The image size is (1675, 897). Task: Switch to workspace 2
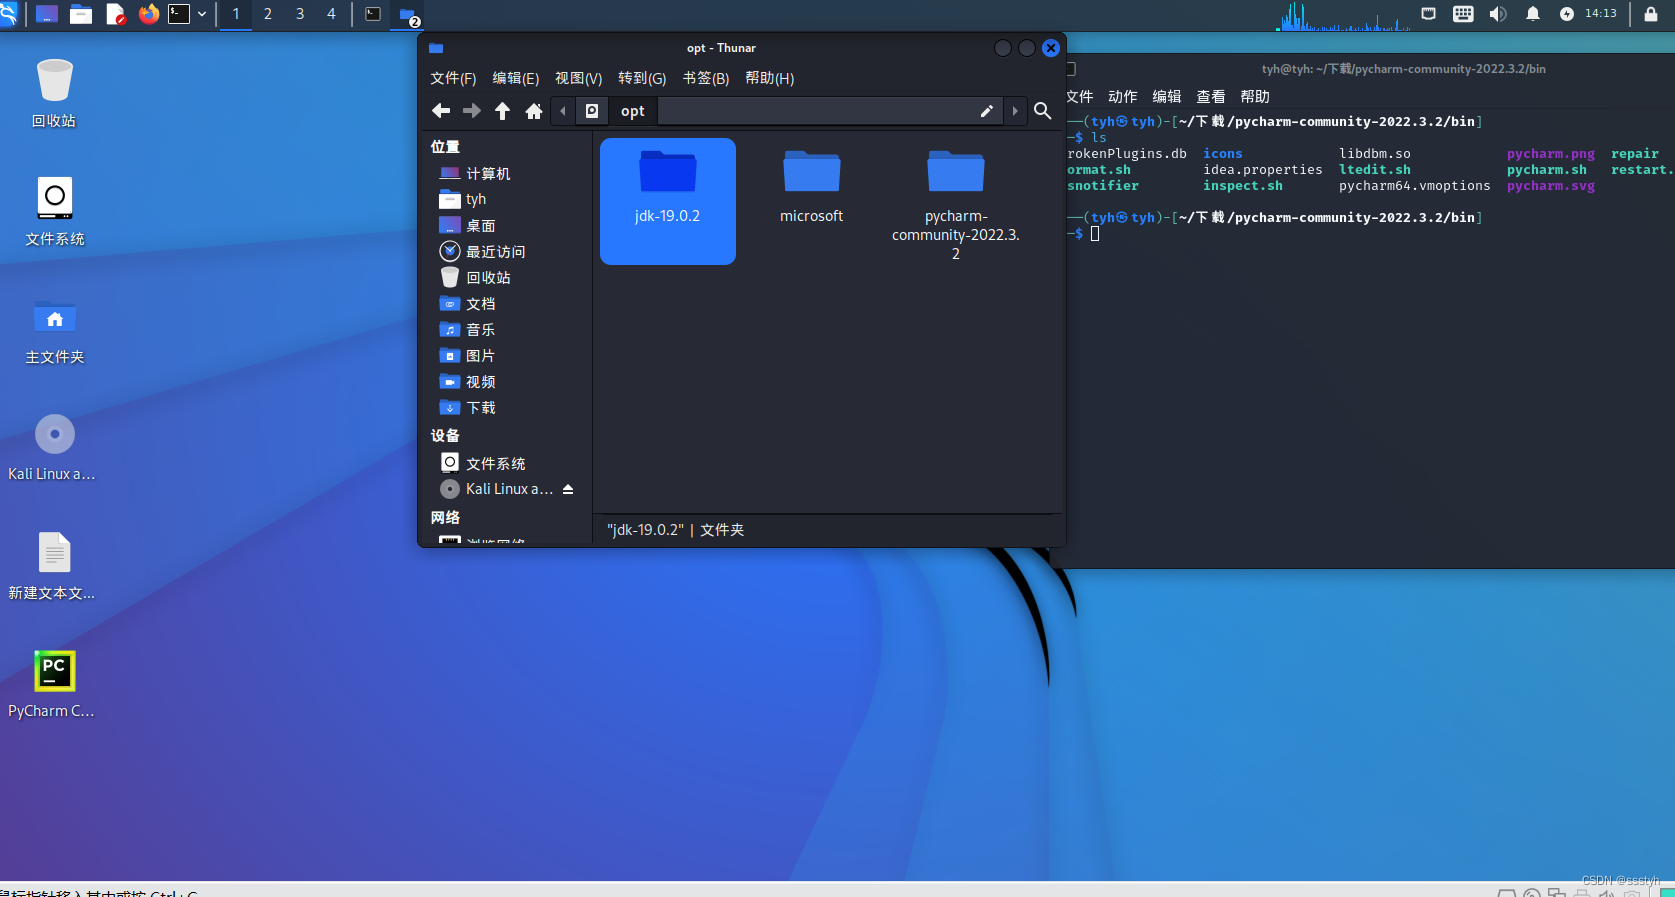coord(268,14)
